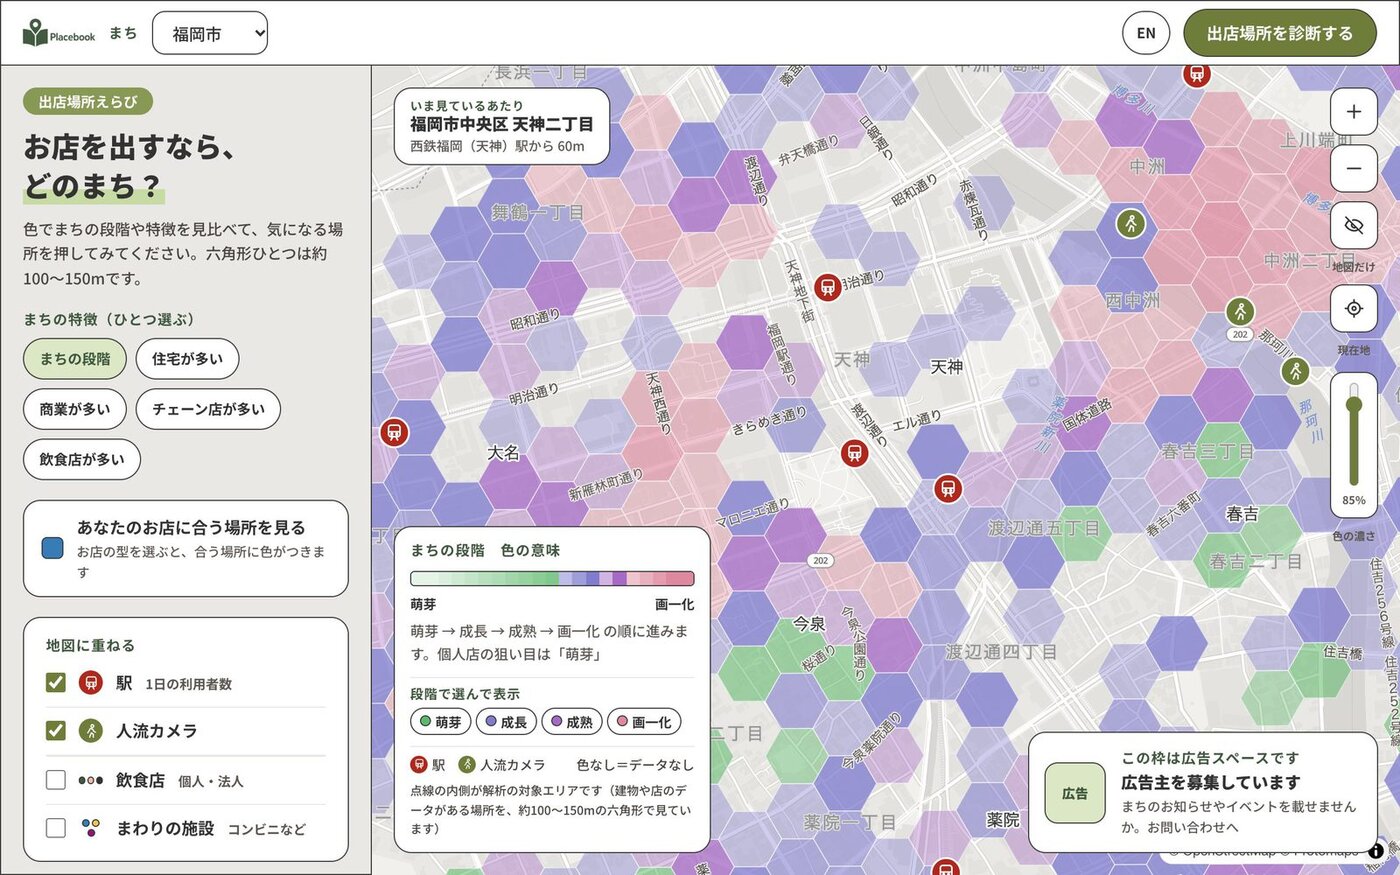
Task: Zoom out the map with the minus button
Action: click(x=1353, y=169)
